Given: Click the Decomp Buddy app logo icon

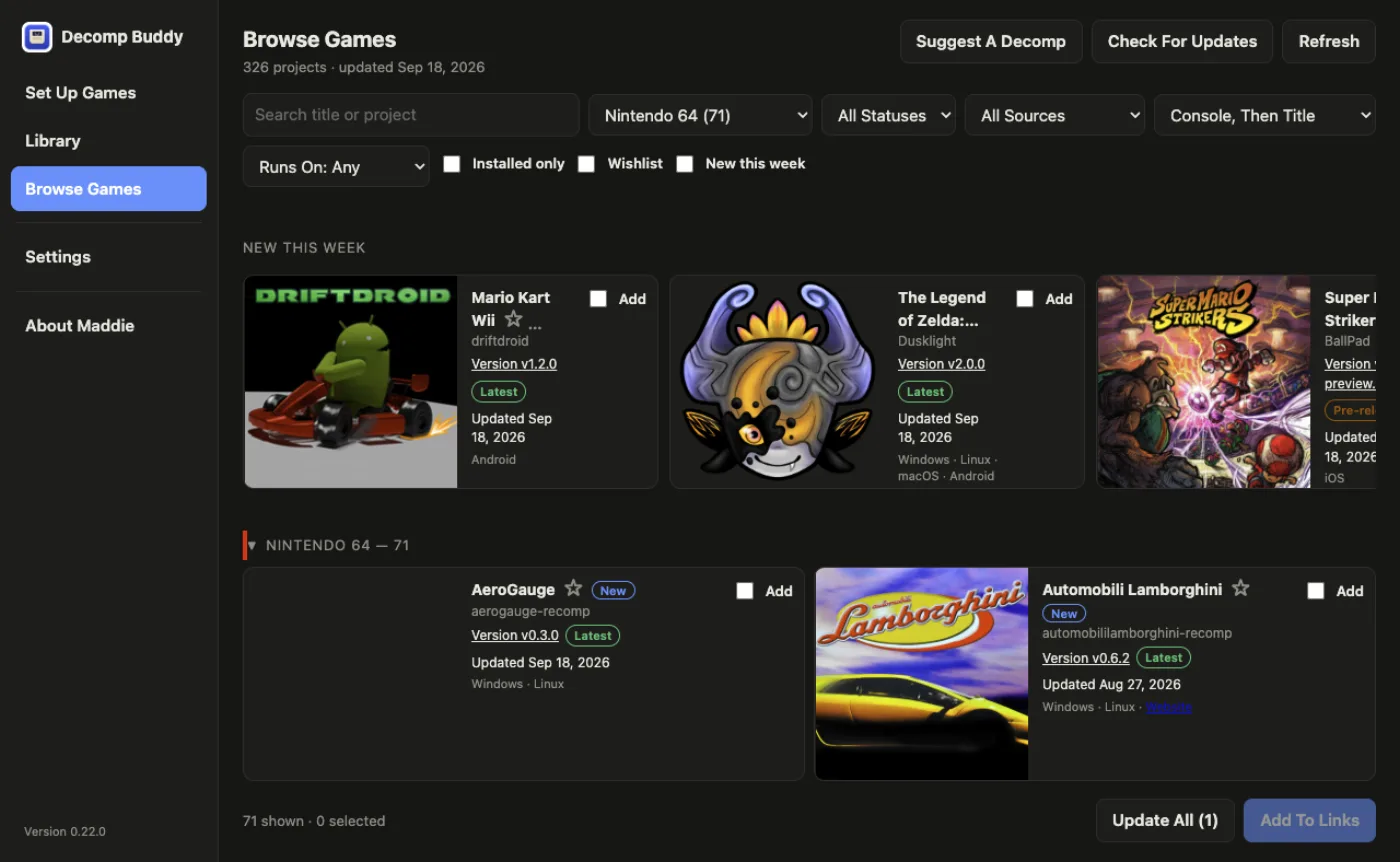Looking at the screenshot, I should tap(37, 37).
